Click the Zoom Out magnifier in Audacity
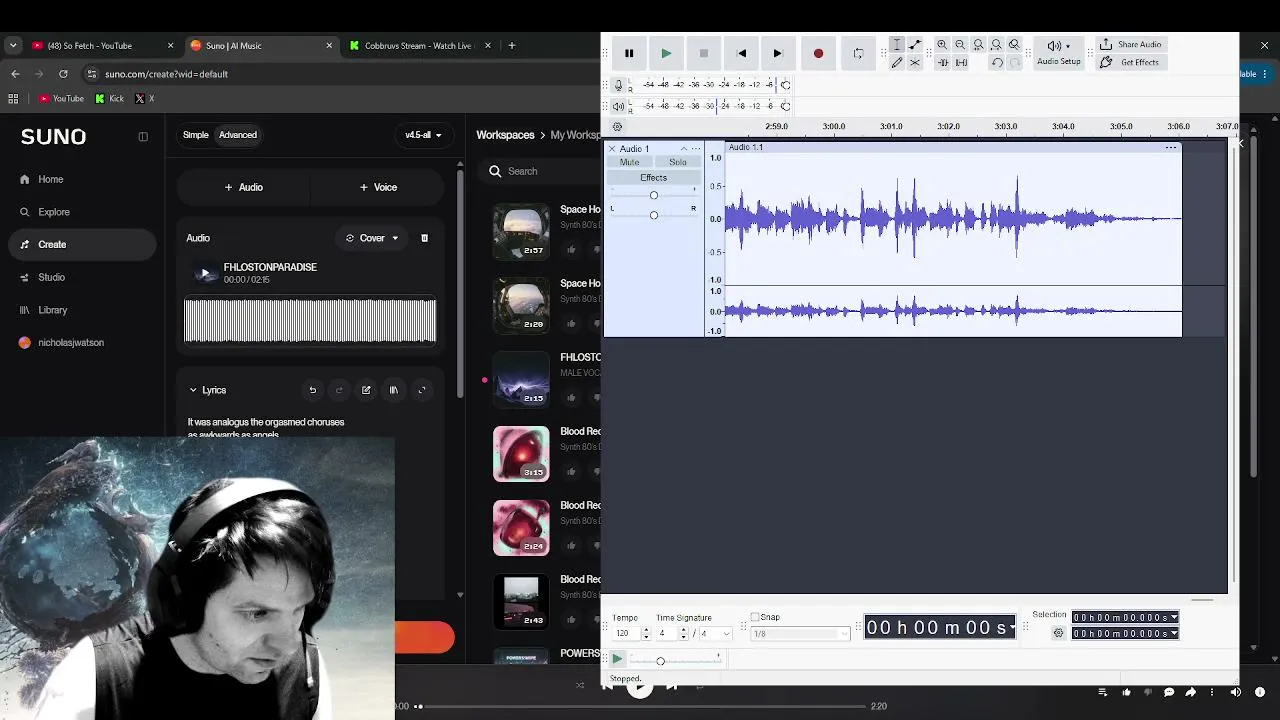Image resolution: width=1280 pixels, height=720 pixels. point(960,45)
